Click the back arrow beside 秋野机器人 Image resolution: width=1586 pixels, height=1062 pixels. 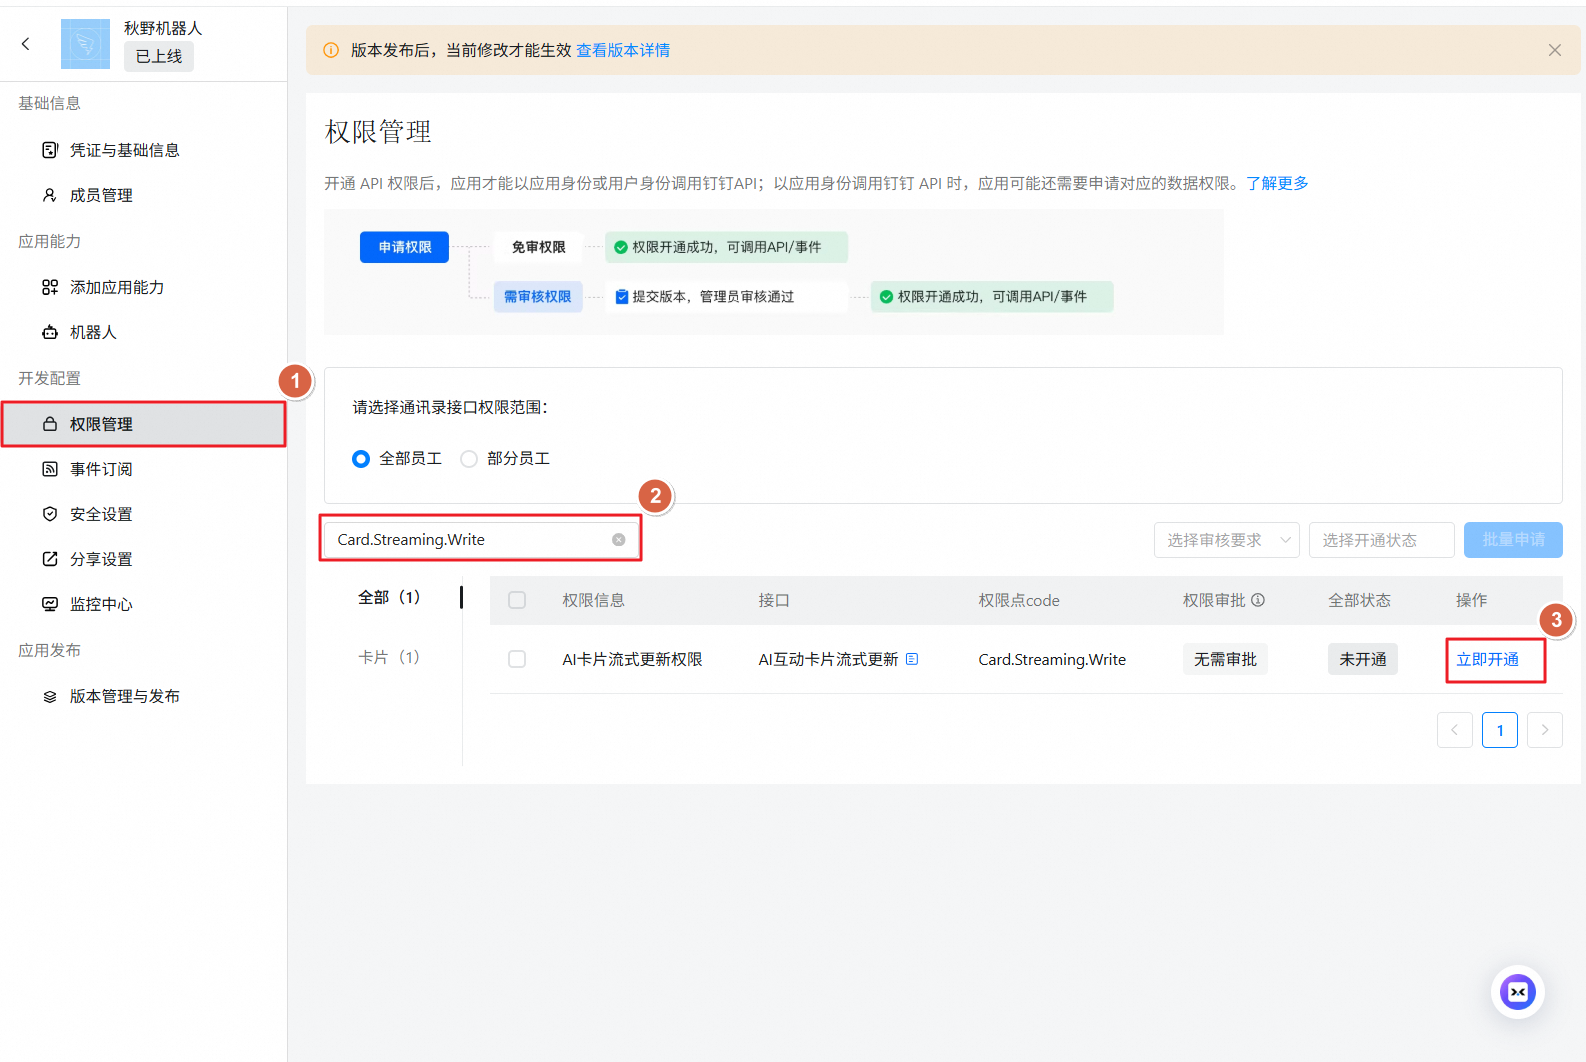[x=26, y=43]
